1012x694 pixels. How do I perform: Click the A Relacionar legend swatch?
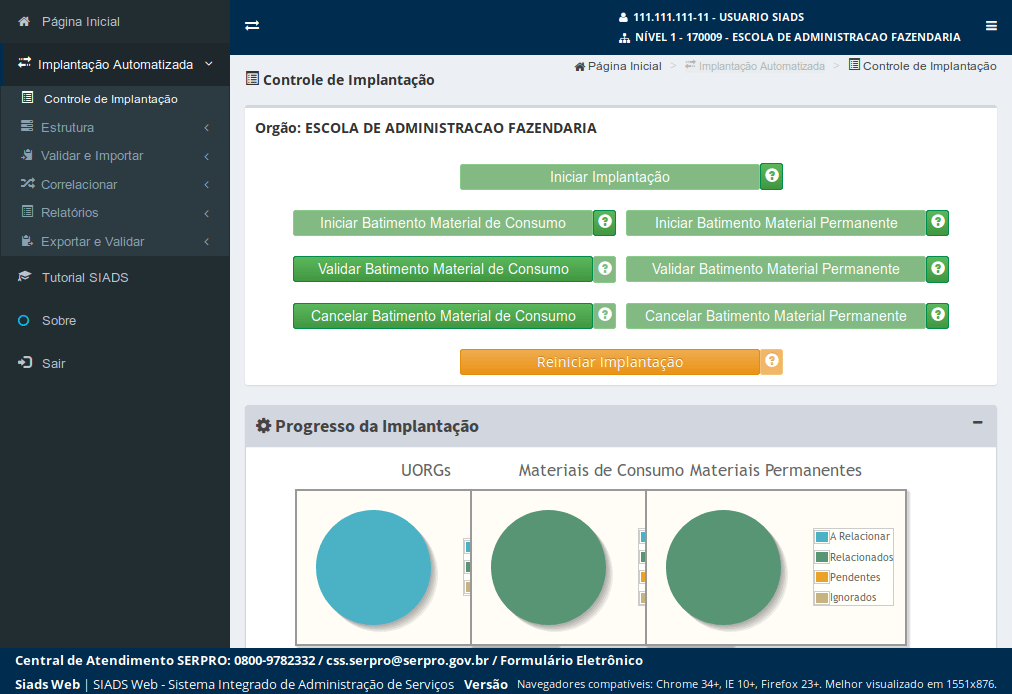(822, 536)
